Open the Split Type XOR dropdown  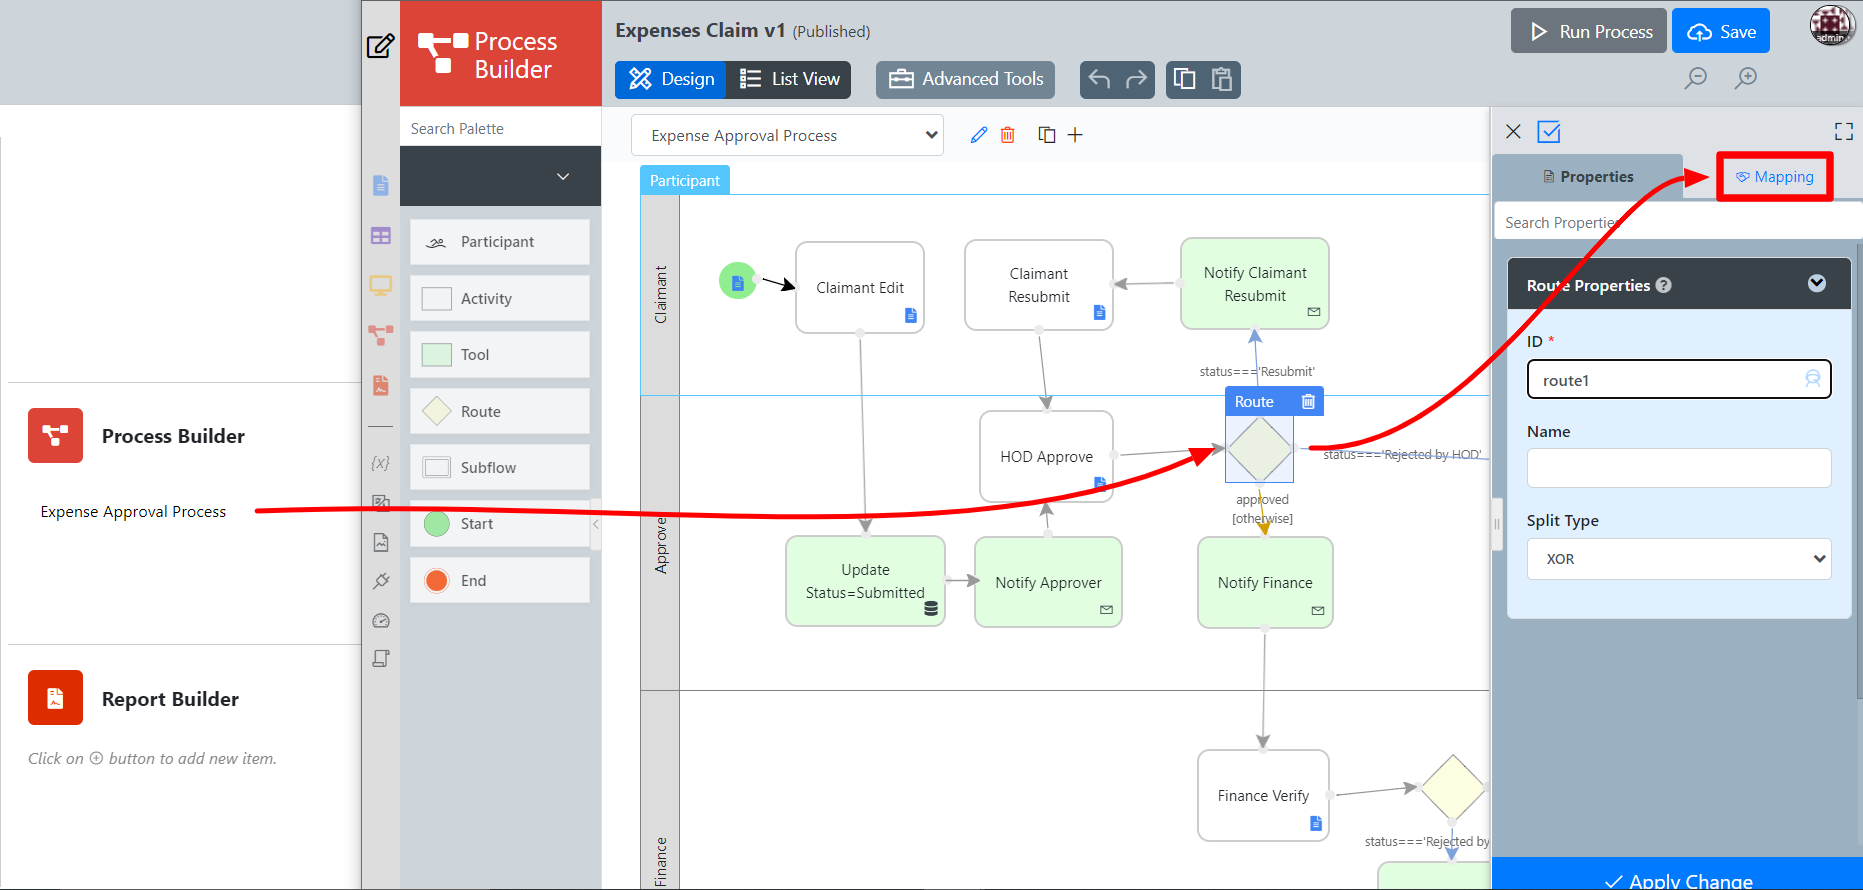(x=1678, y=559)
